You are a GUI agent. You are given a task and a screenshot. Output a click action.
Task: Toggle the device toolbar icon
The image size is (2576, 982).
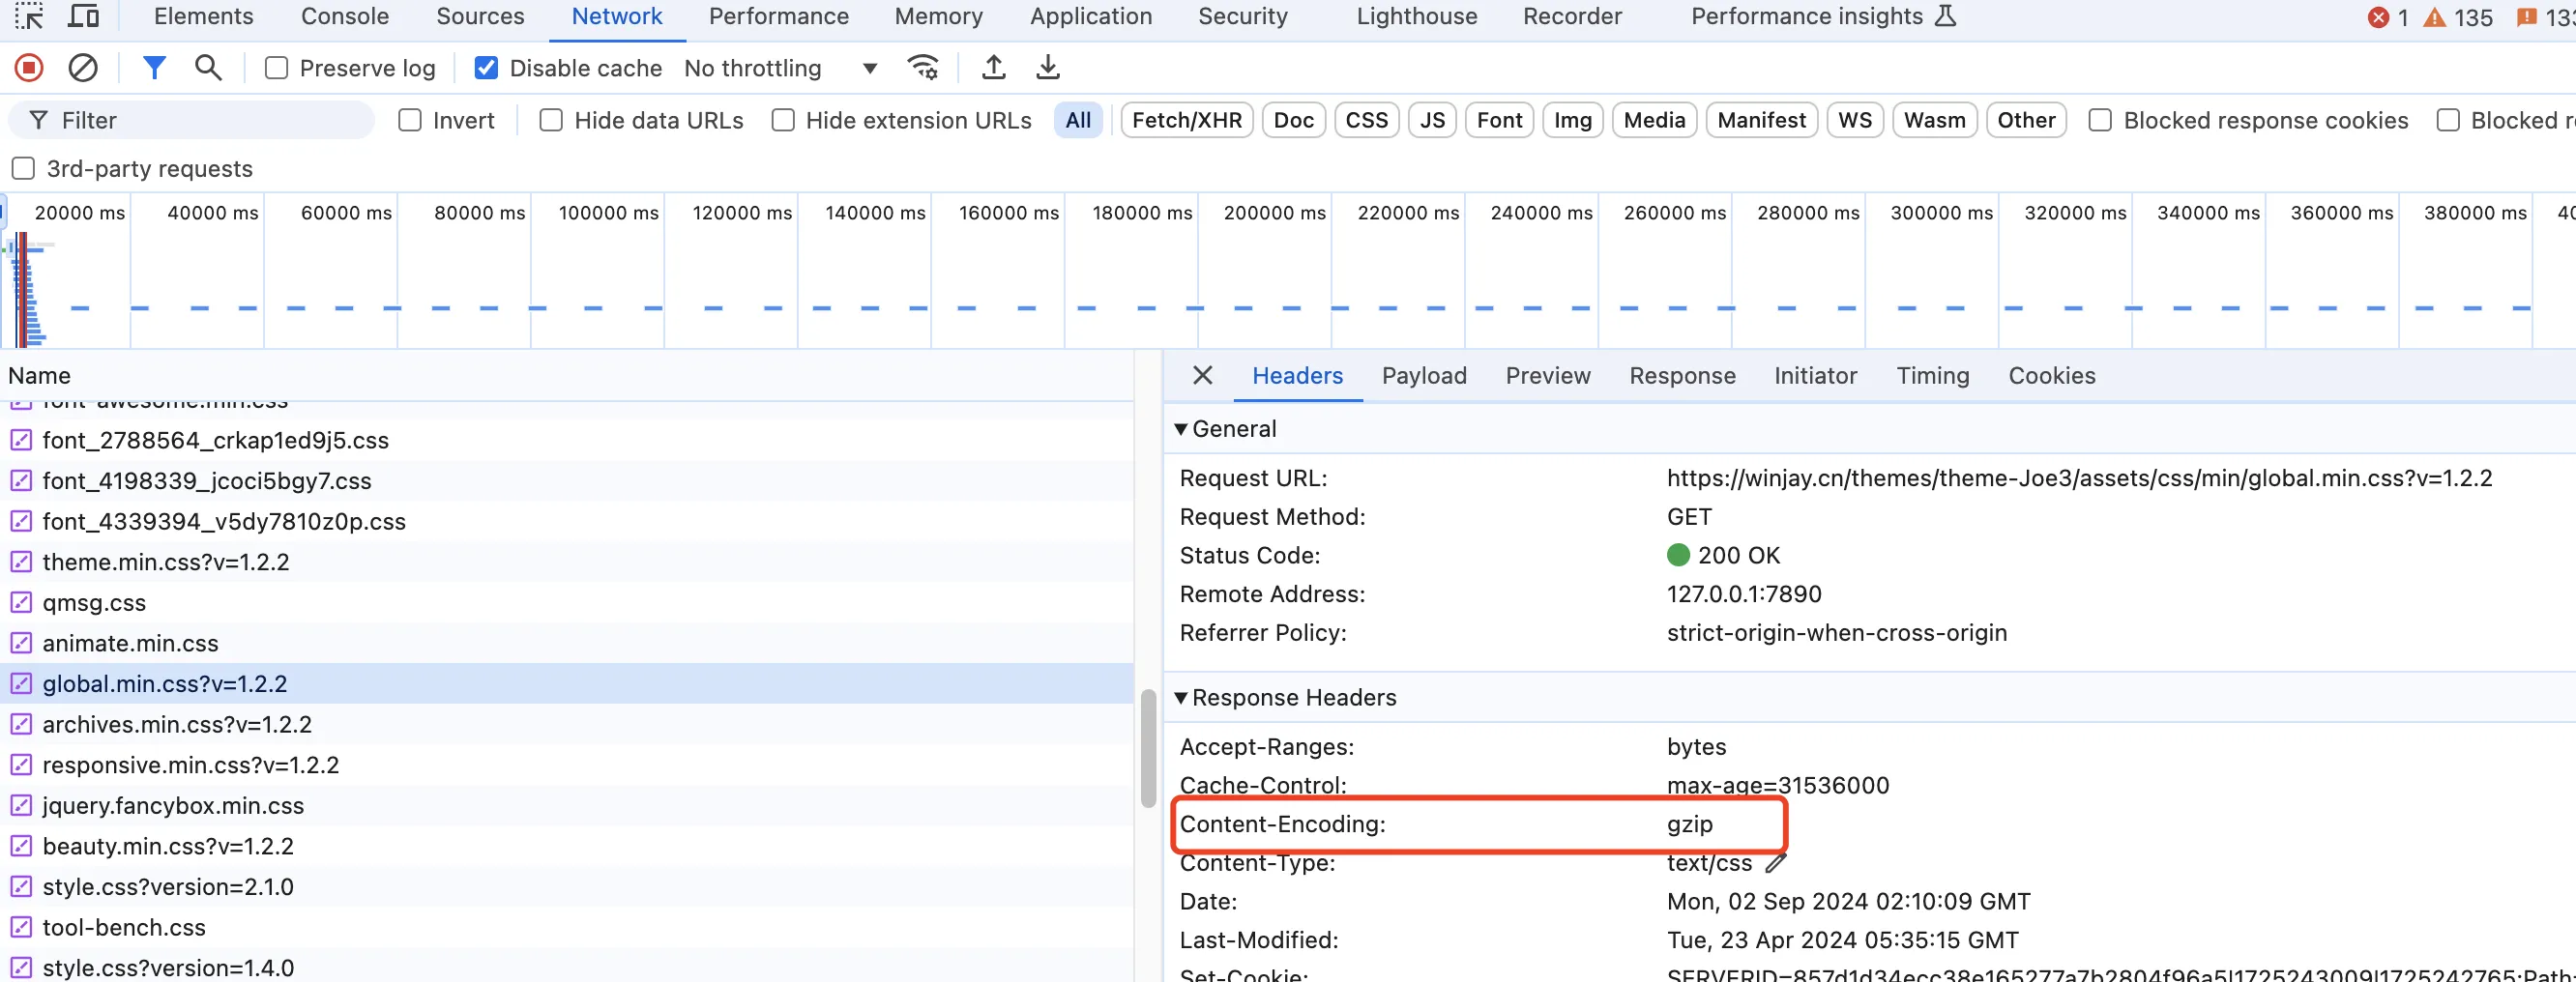coord(83,16)
